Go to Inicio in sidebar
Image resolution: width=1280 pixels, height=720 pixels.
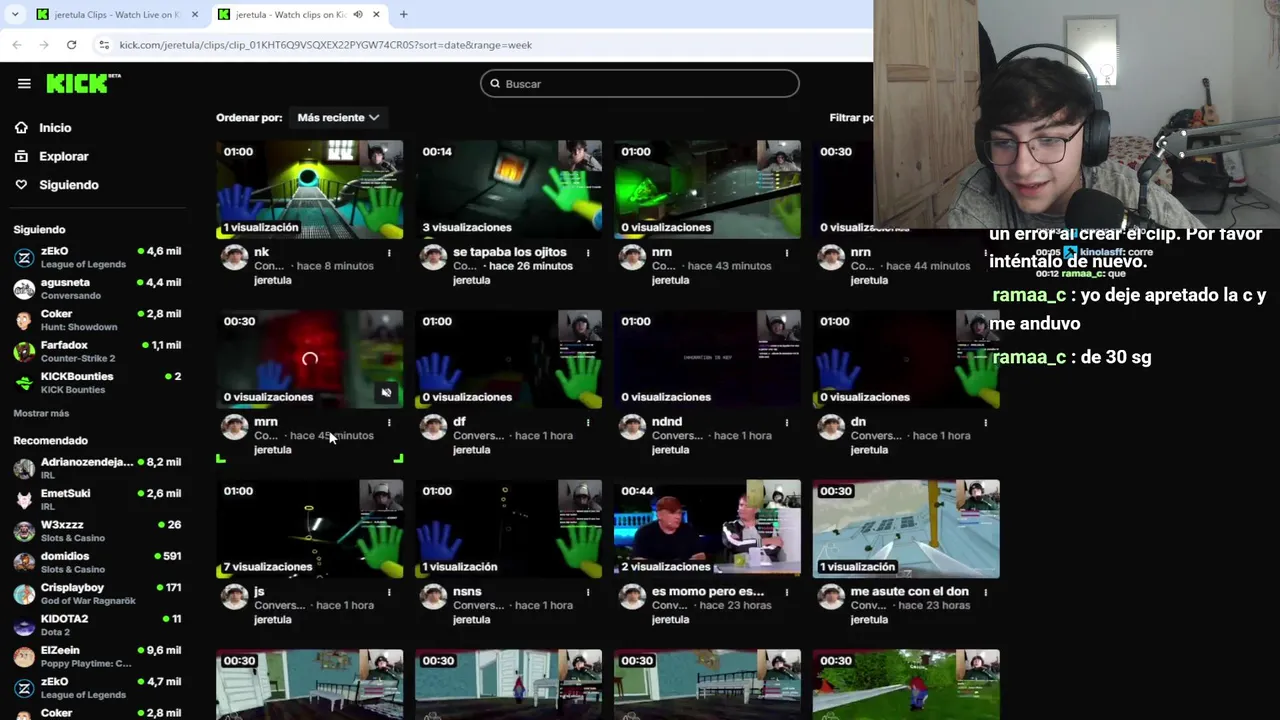[55, 128]
